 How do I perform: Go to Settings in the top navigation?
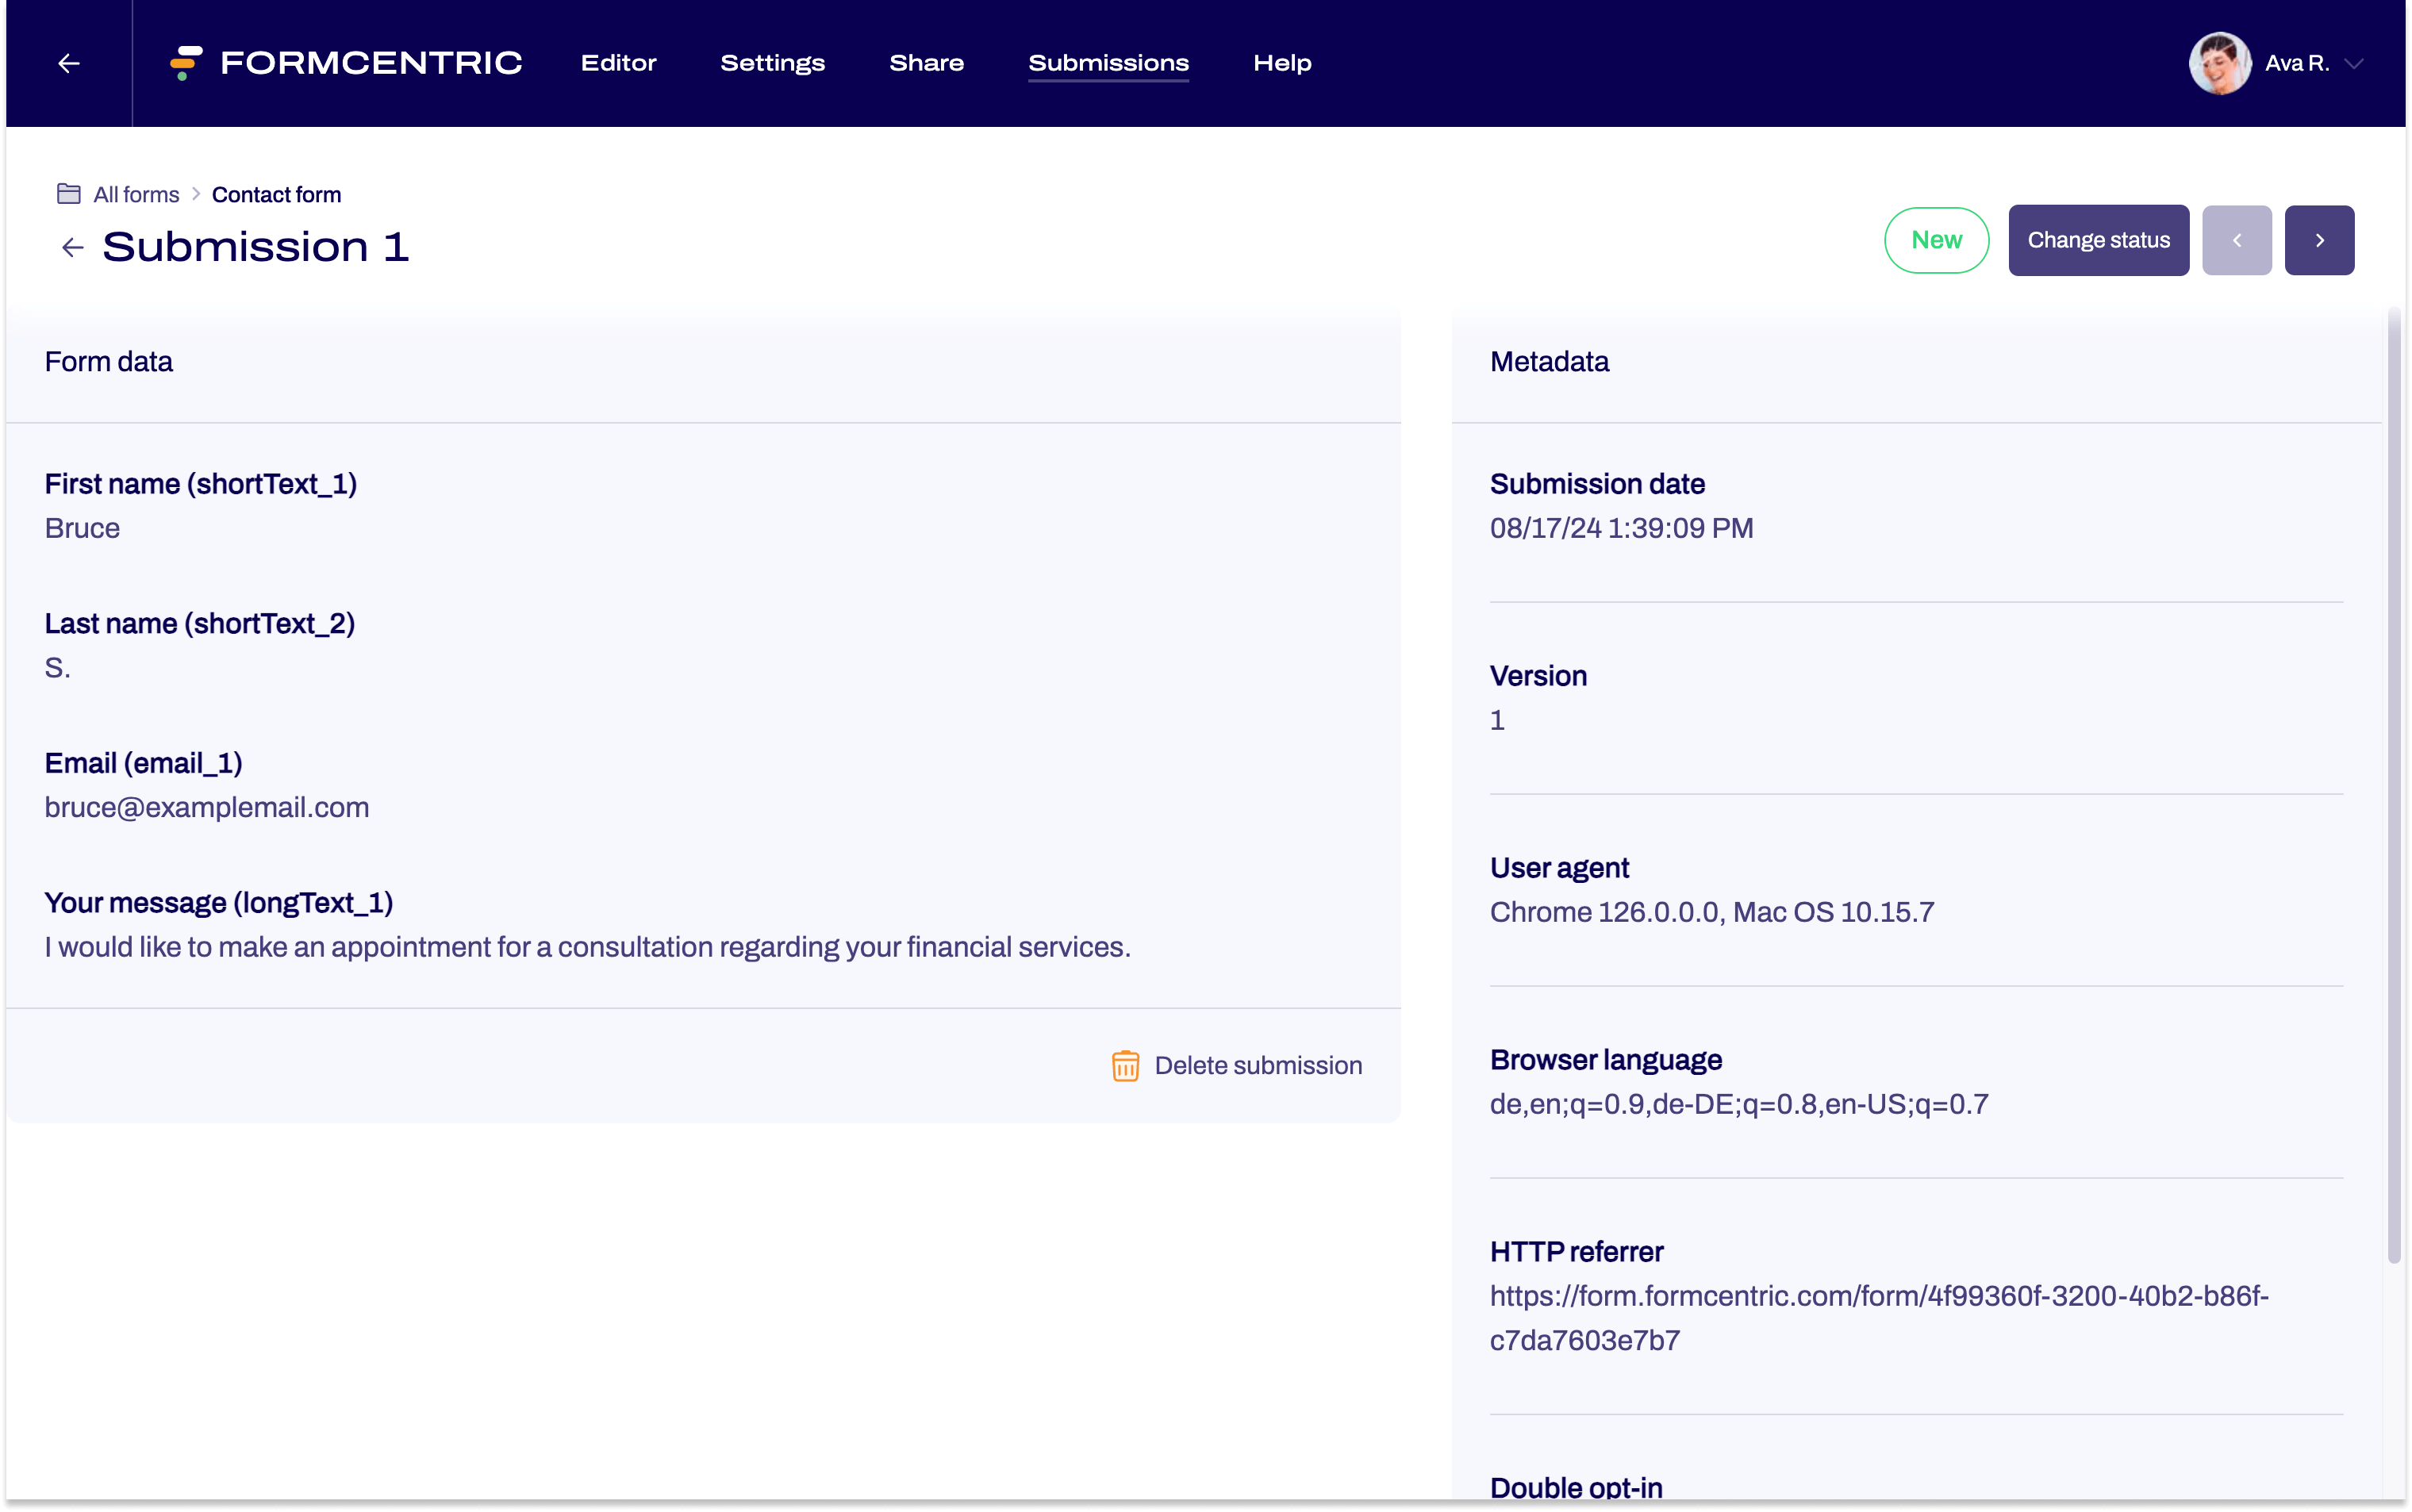(772, 62)
